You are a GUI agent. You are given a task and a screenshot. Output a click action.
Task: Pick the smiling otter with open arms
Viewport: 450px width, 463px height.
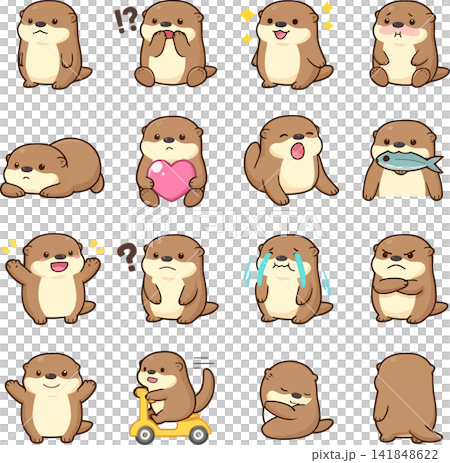[50, 398]
